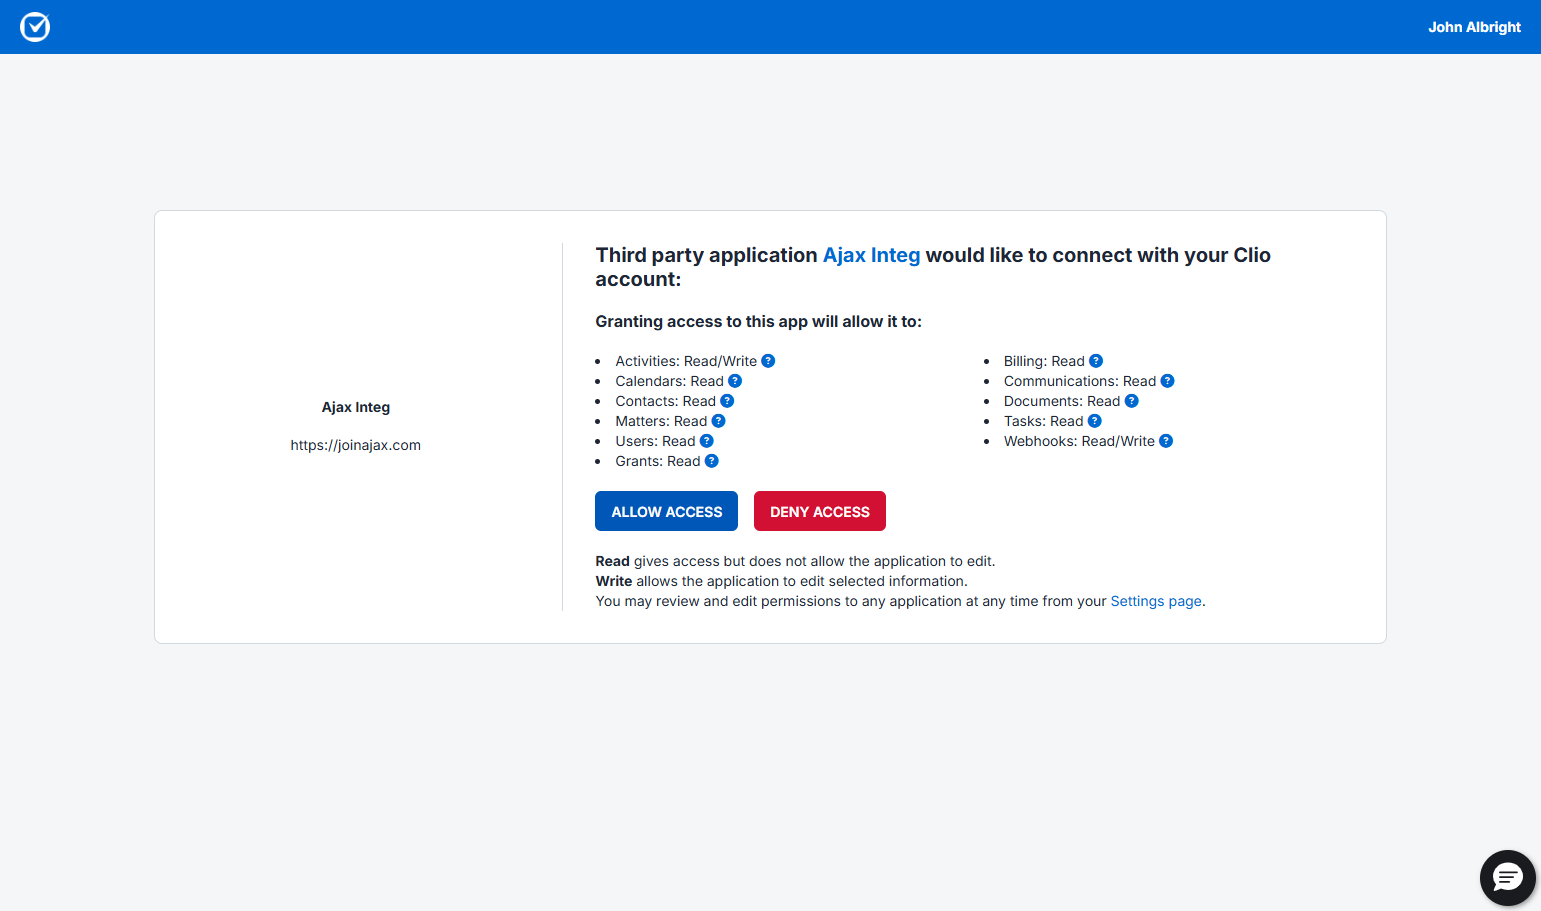
Task: Click the 'Read gives access' explanation line
Action: tap(795, 561)
